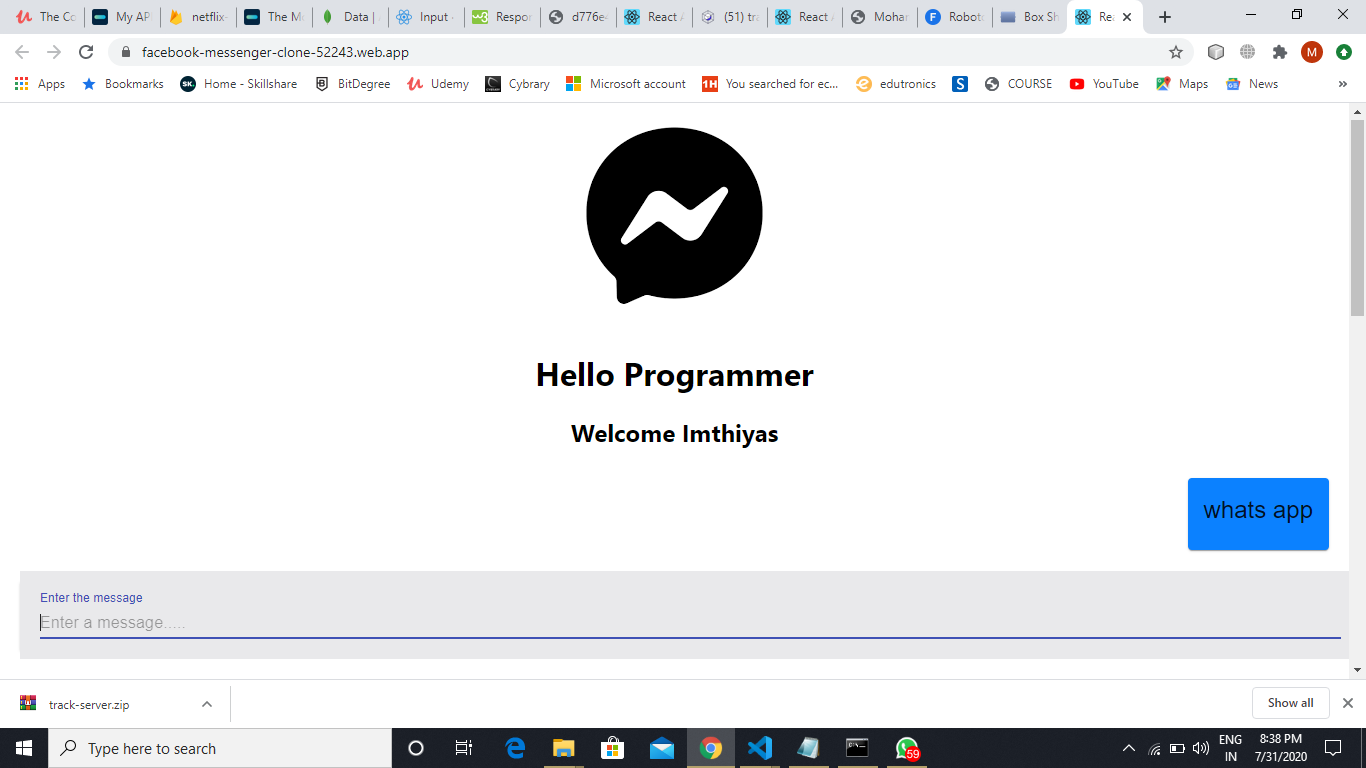Viewport: 1366px width, 768px height.
Task: Open the Mail app from the taskbar
Action: click(x=661, y=748)
